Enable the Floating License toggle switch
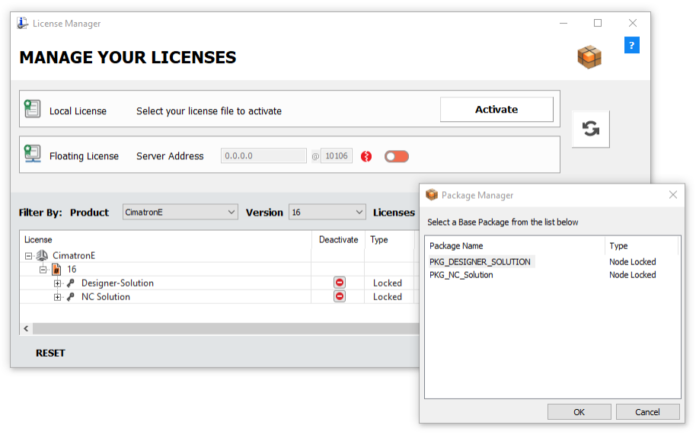The width and height of the screenshot is (696, 435). point(396,156)
